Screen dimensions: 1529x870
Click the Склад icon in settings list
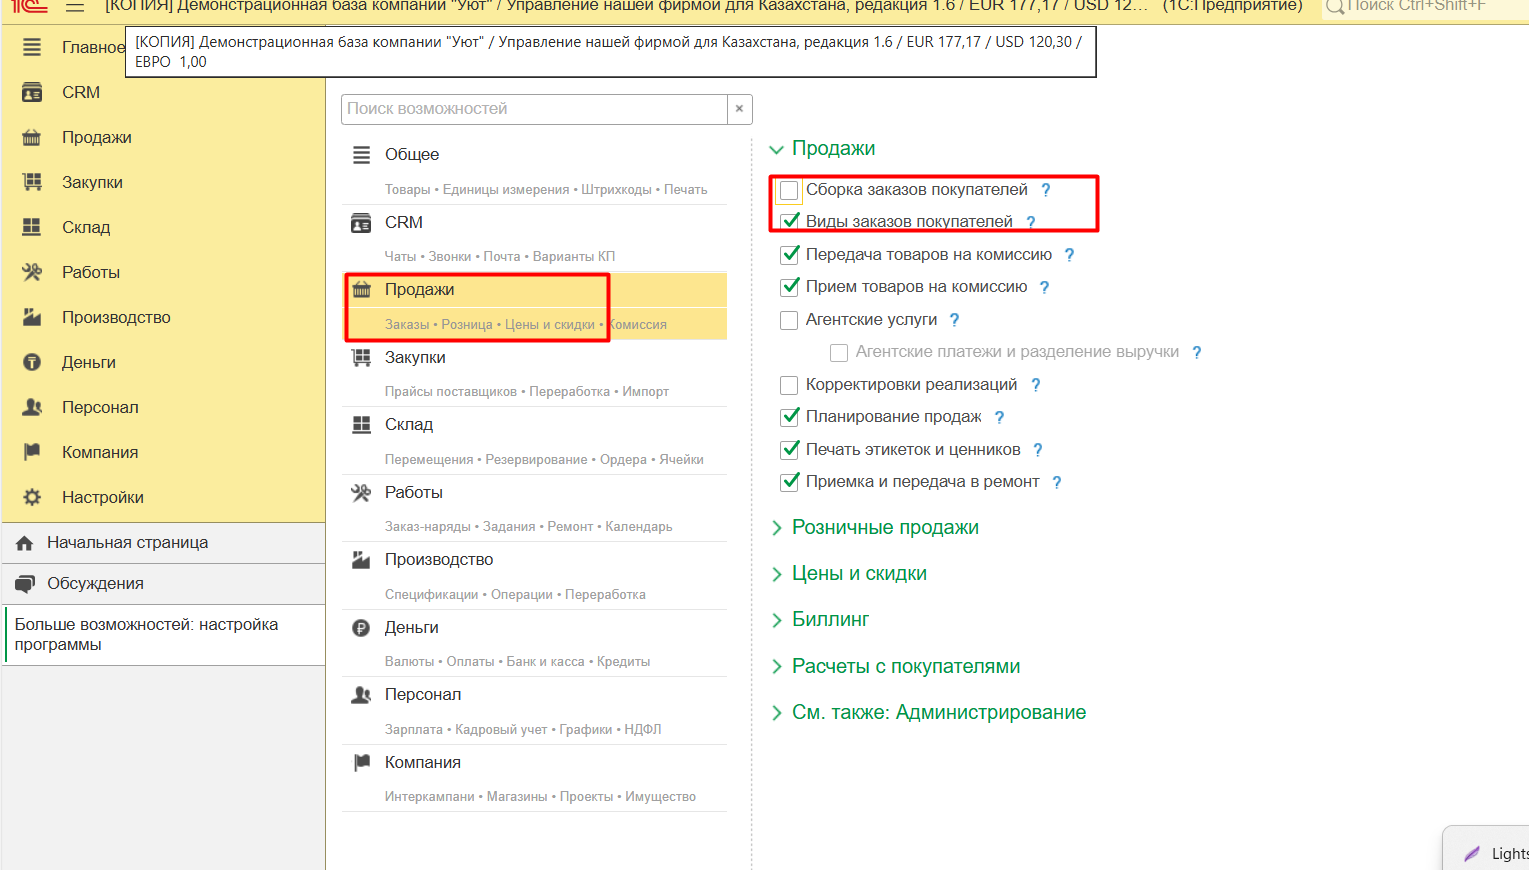coord(361,425)
